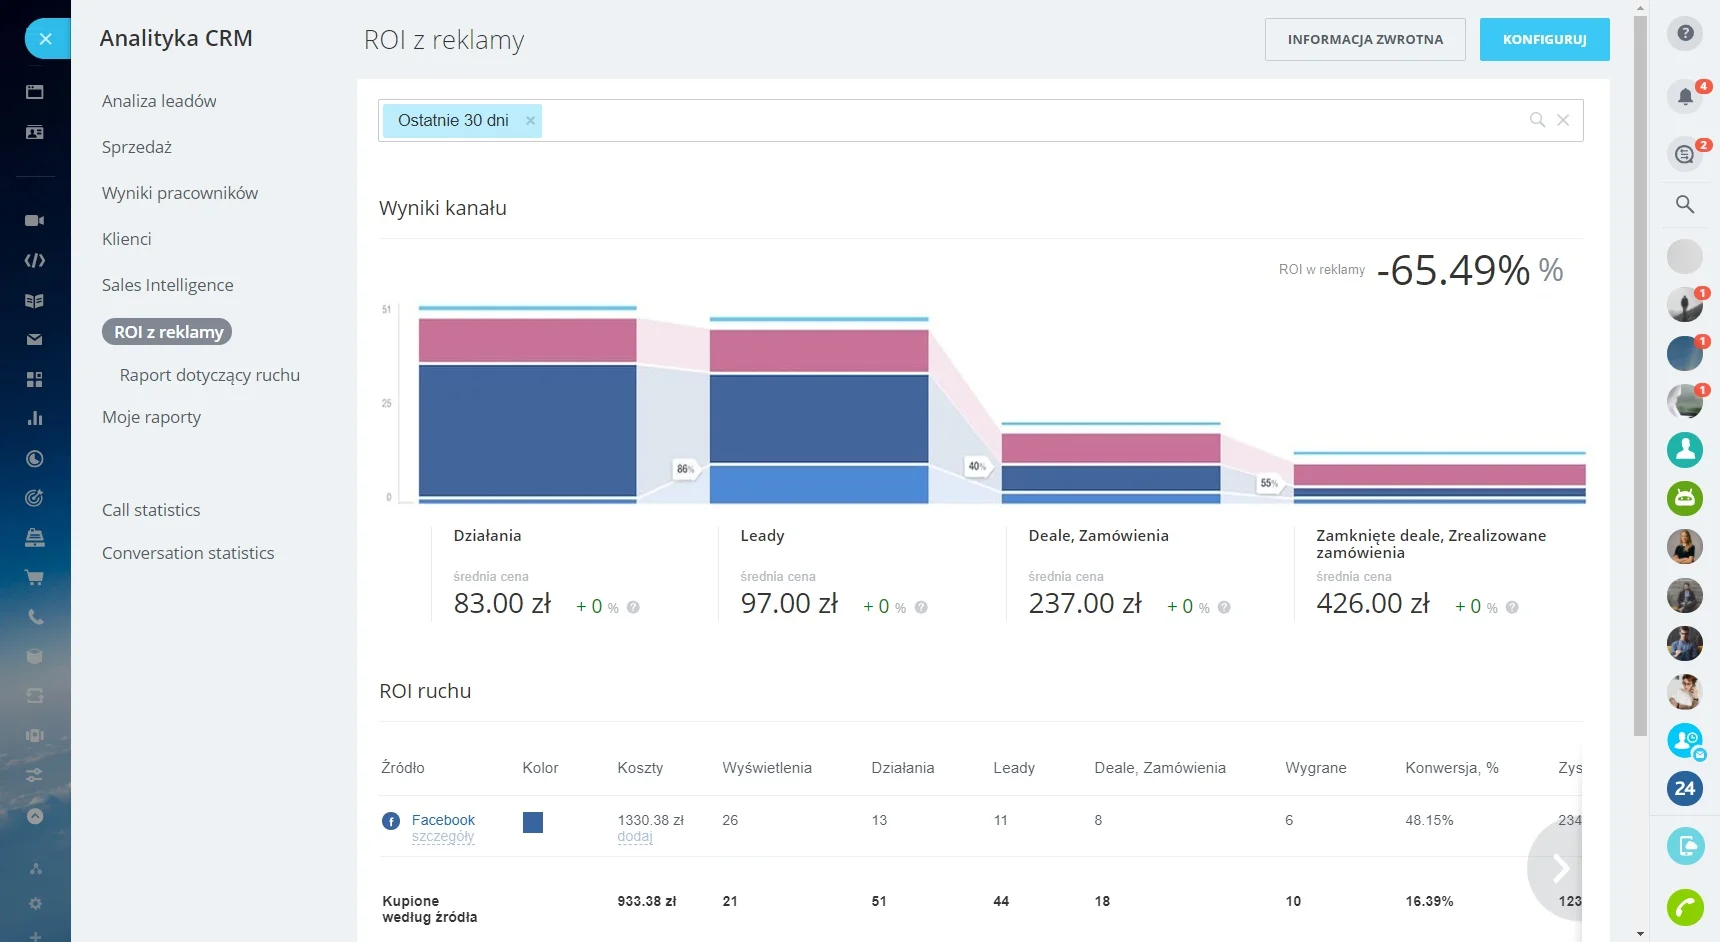Open settings via the gear icon
The height and width of the screenshot is (942, 1720).
point(35,904)
